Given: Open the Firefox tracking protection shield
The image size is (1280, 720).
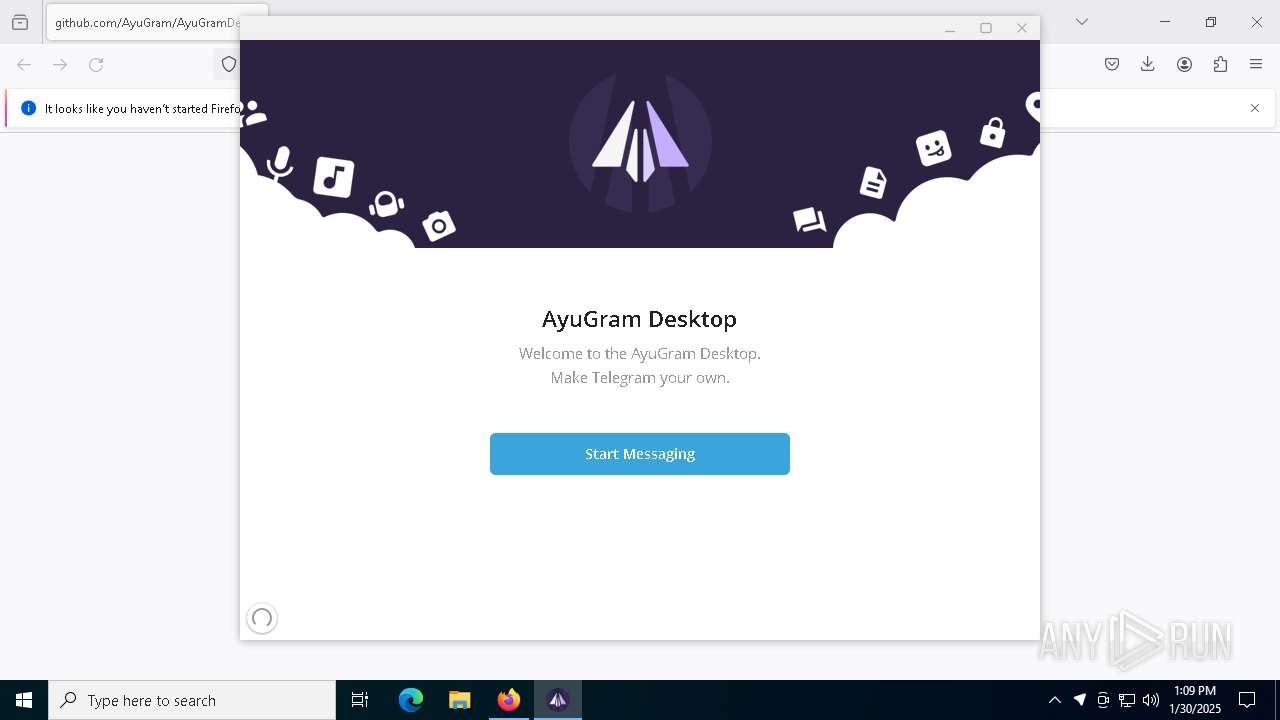Looking at the screenshot, I should (x=229, y=65).
